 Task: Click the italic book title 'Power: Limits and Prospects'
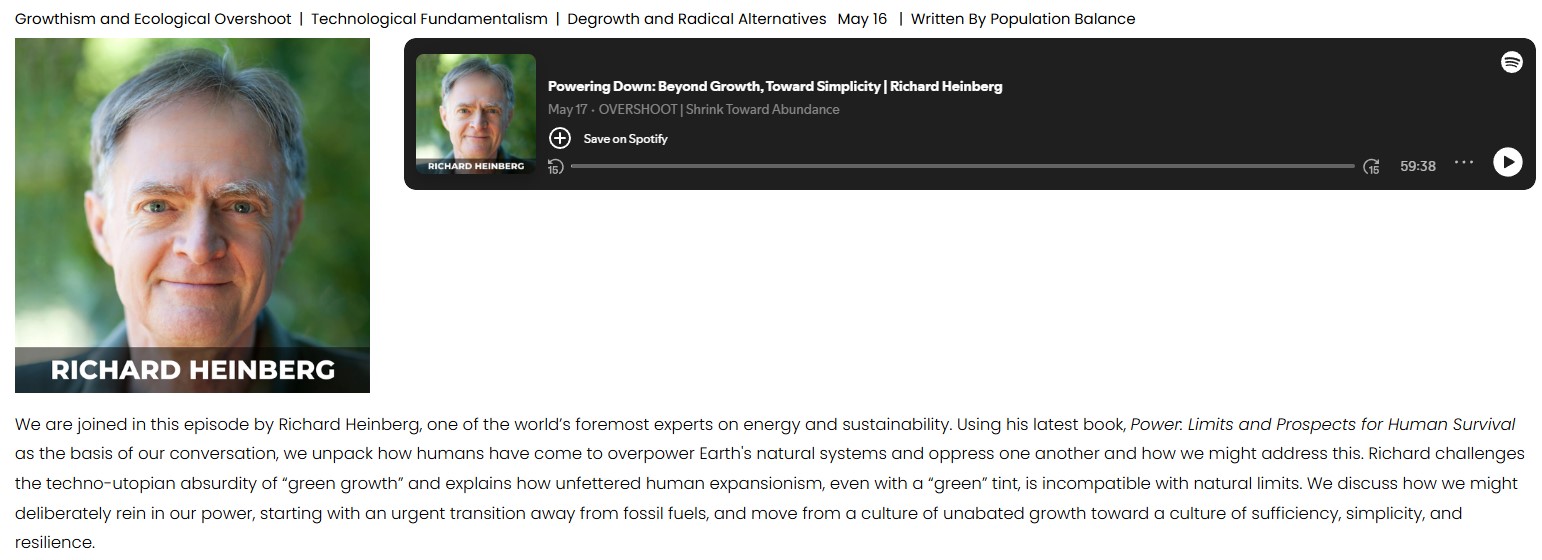click(1322, 424)
